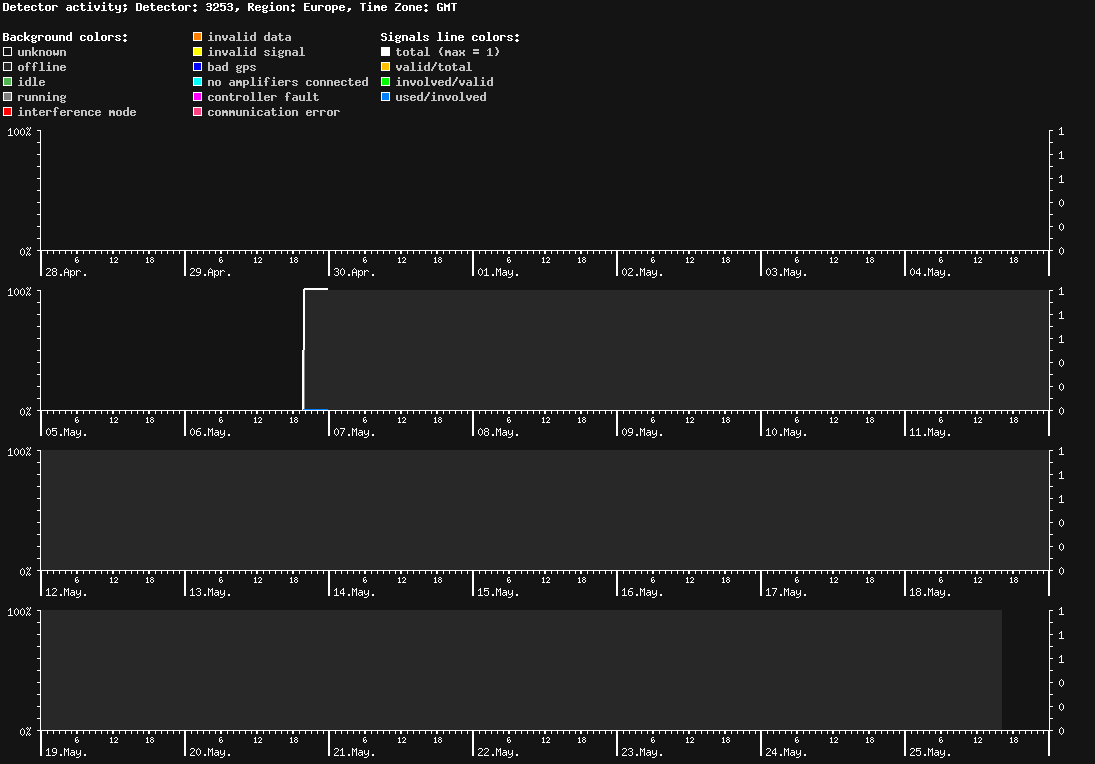Click the 07.May. date label
The width and height of the screenshot is (1095, 764).
354,432
